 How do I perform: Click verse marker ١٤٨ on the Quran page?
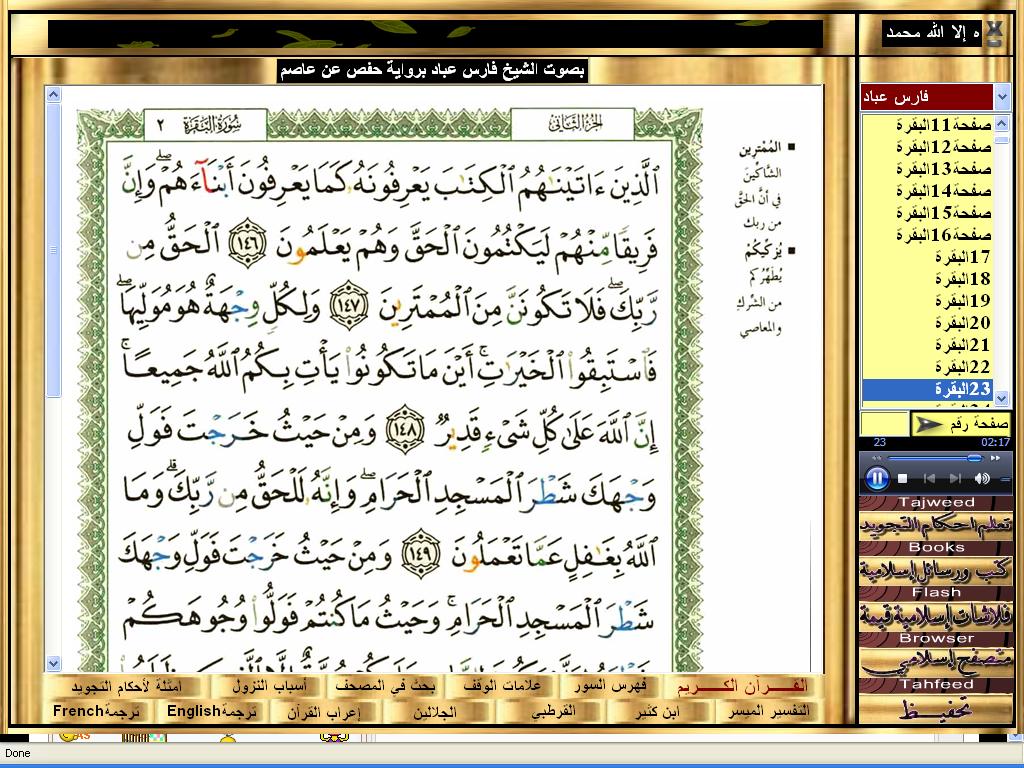(x=405, y=429)
